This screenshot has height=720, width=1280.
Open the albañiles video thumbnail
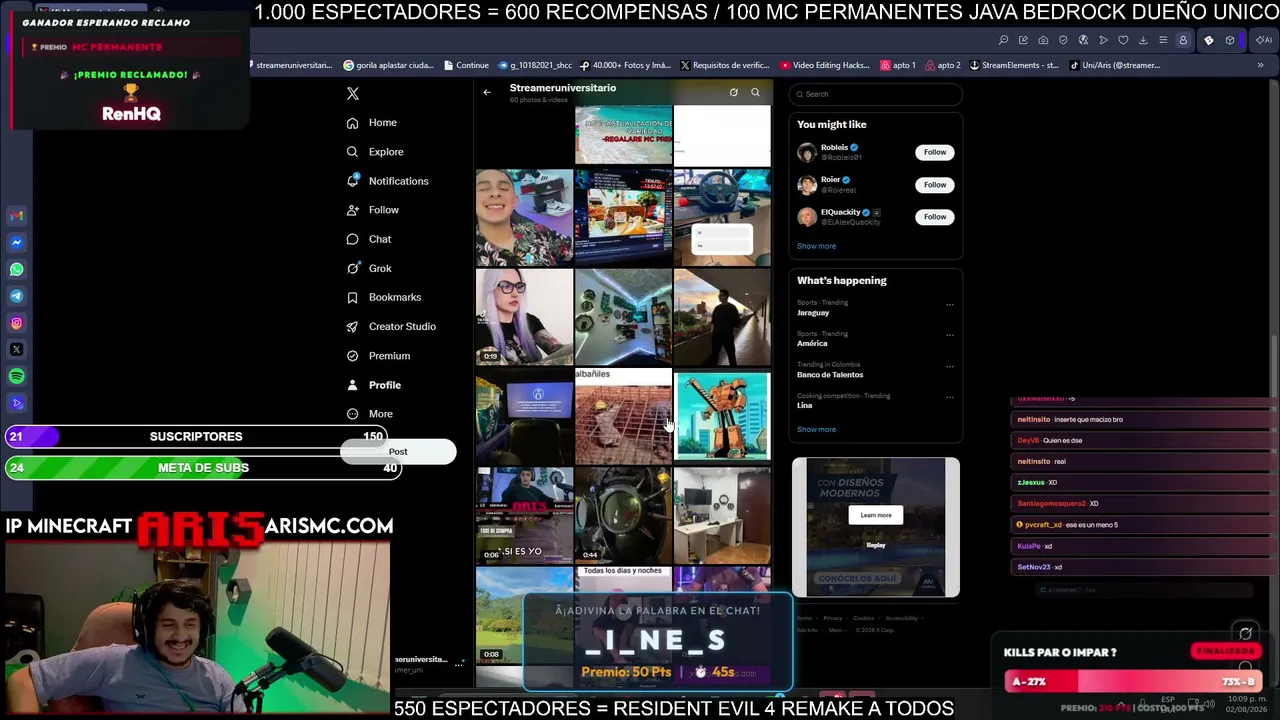(x=623, y=416)
